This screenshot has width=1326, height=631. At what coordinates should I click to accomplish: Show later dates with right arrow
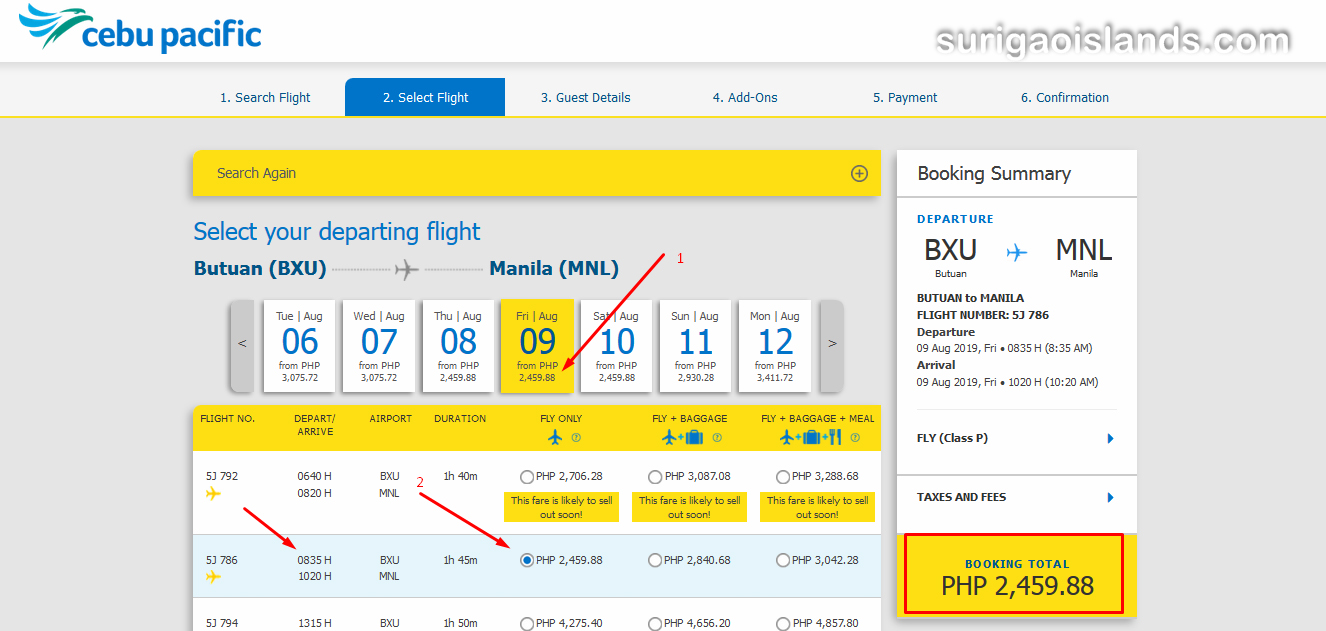[x=832, y=346]
